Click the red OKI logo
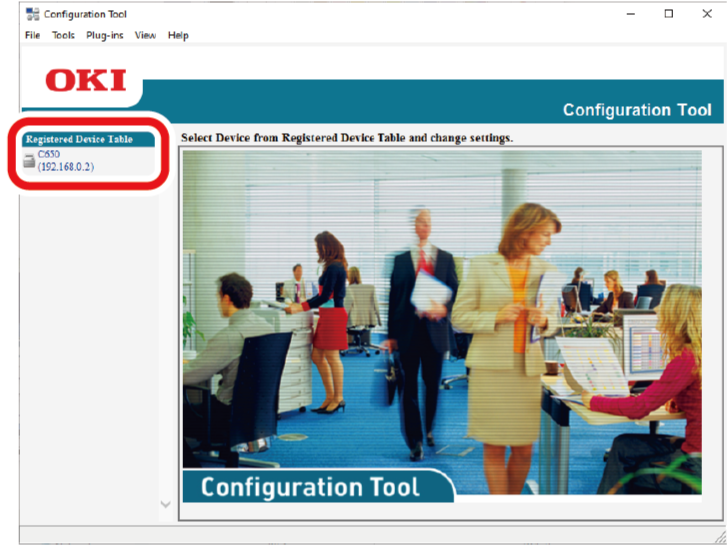The width and height of the screenshot is (727, 545). pyautogui.click(x=86, y=80)
